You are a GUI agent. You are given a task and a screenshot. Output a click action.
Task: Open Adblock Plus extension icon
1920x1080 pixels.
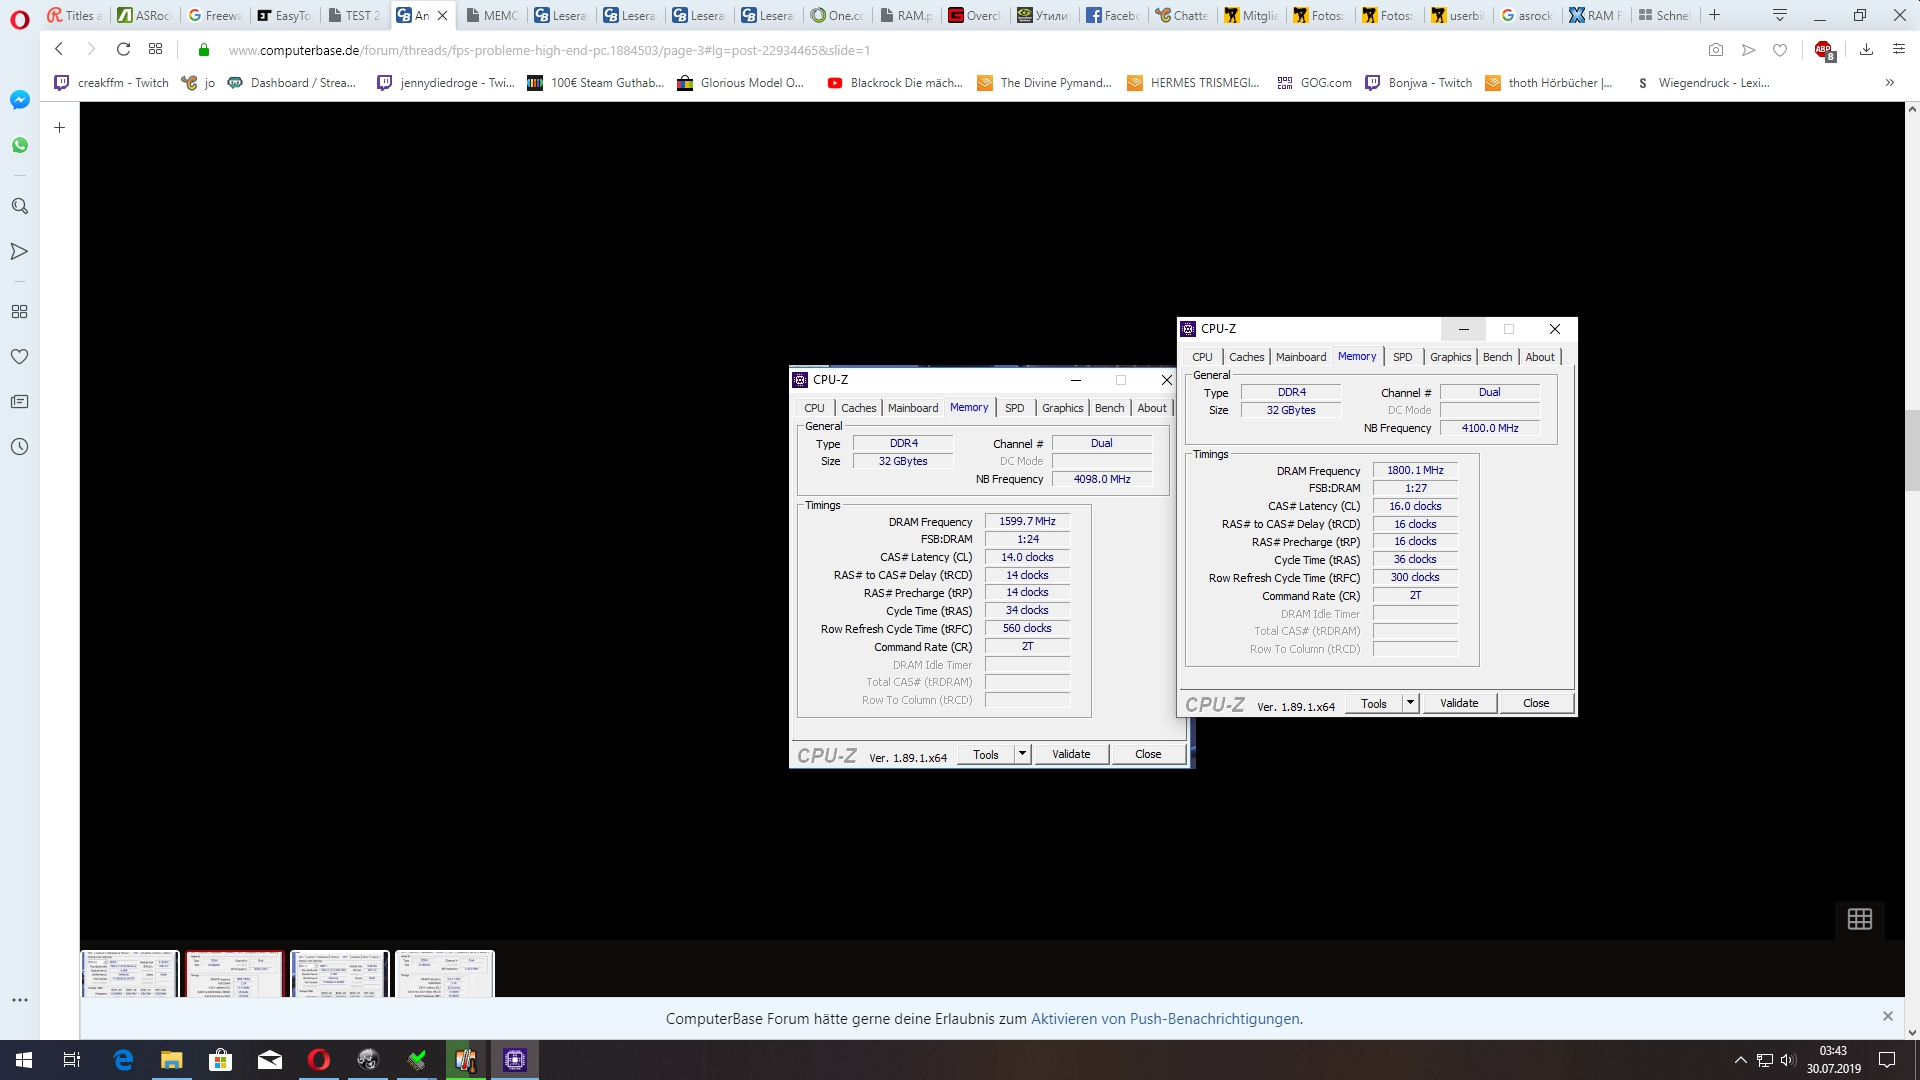click(1823, 50)
